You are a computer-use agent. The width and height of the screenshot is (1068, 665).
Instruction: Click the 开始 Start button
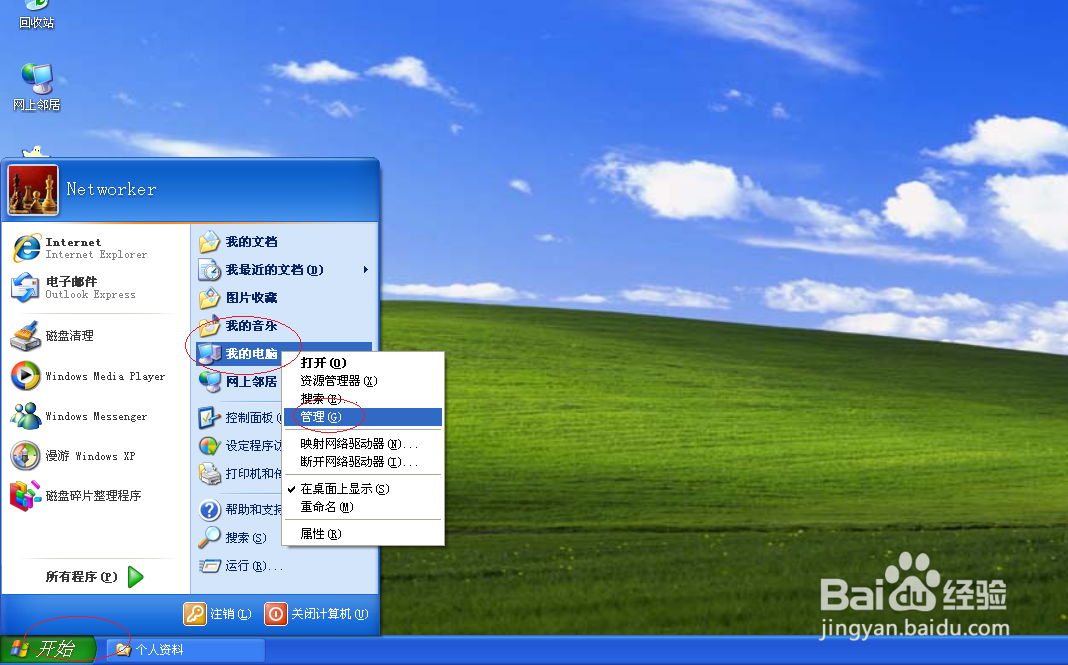click(48, 649)
